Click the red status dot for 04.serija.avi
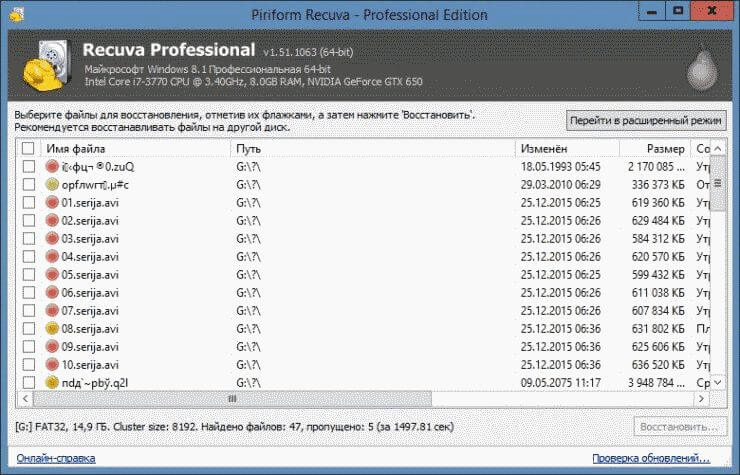Screen dimensions: 740x475 [x=52, y=256]
